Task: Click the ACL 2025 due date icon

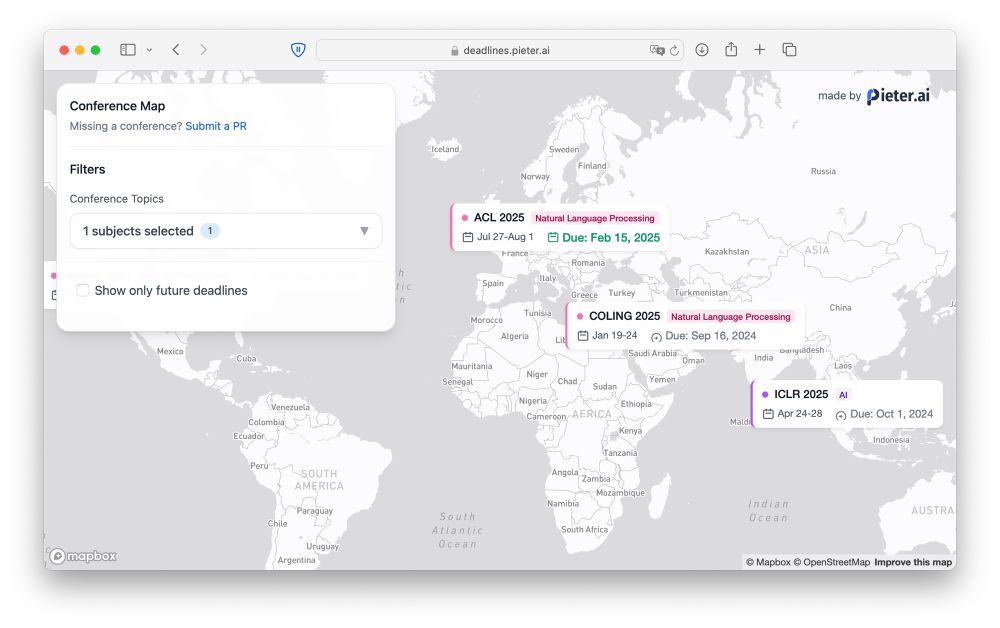Action: click(553, 238)
